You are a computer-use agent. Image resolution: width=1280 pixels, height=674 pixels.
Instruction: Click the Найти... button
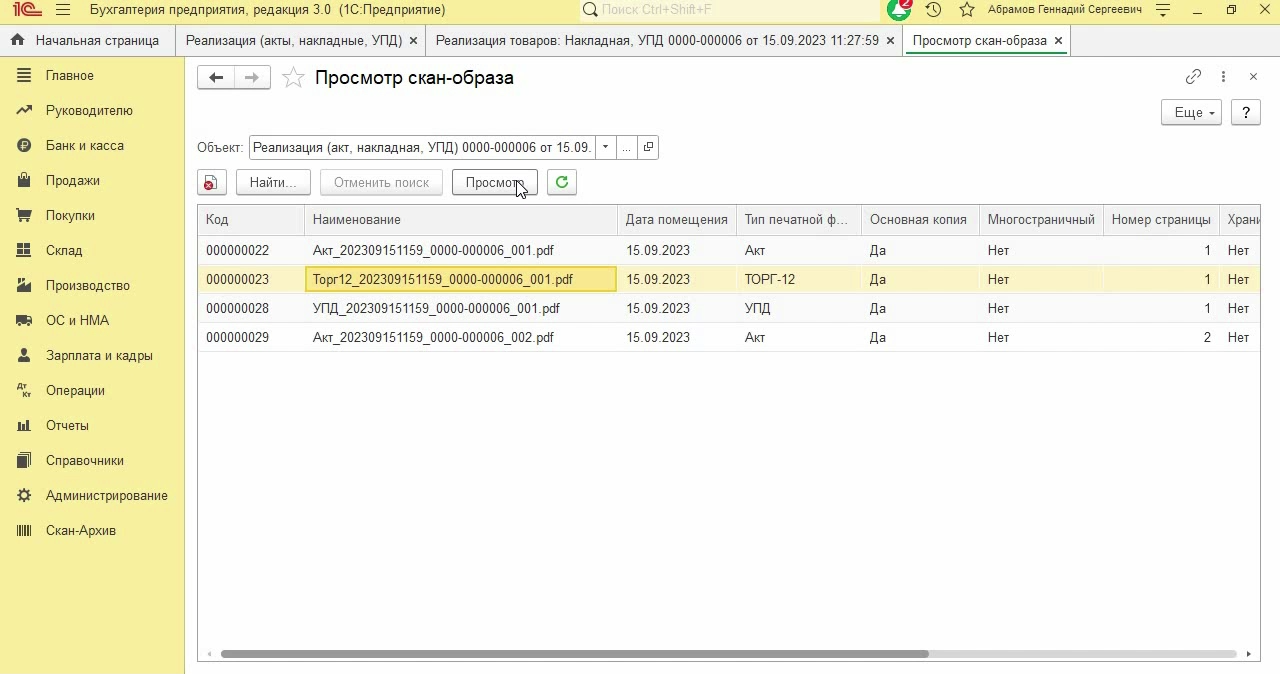click(x=273, y=182)
